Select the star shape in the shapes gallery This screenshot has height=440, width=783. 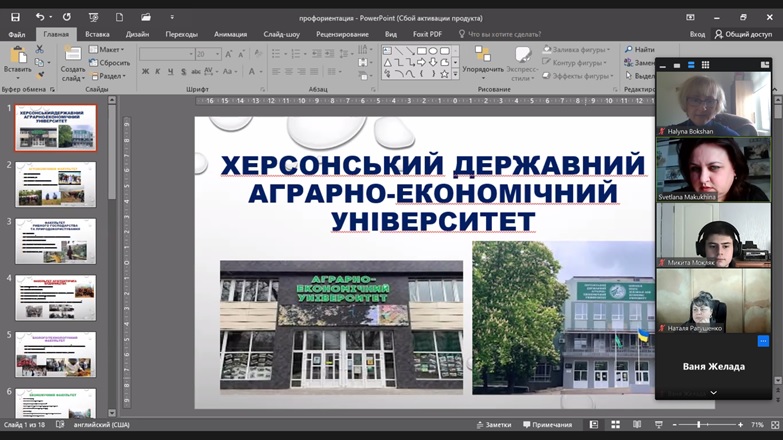pyautogui.click(x=444, y=74)
